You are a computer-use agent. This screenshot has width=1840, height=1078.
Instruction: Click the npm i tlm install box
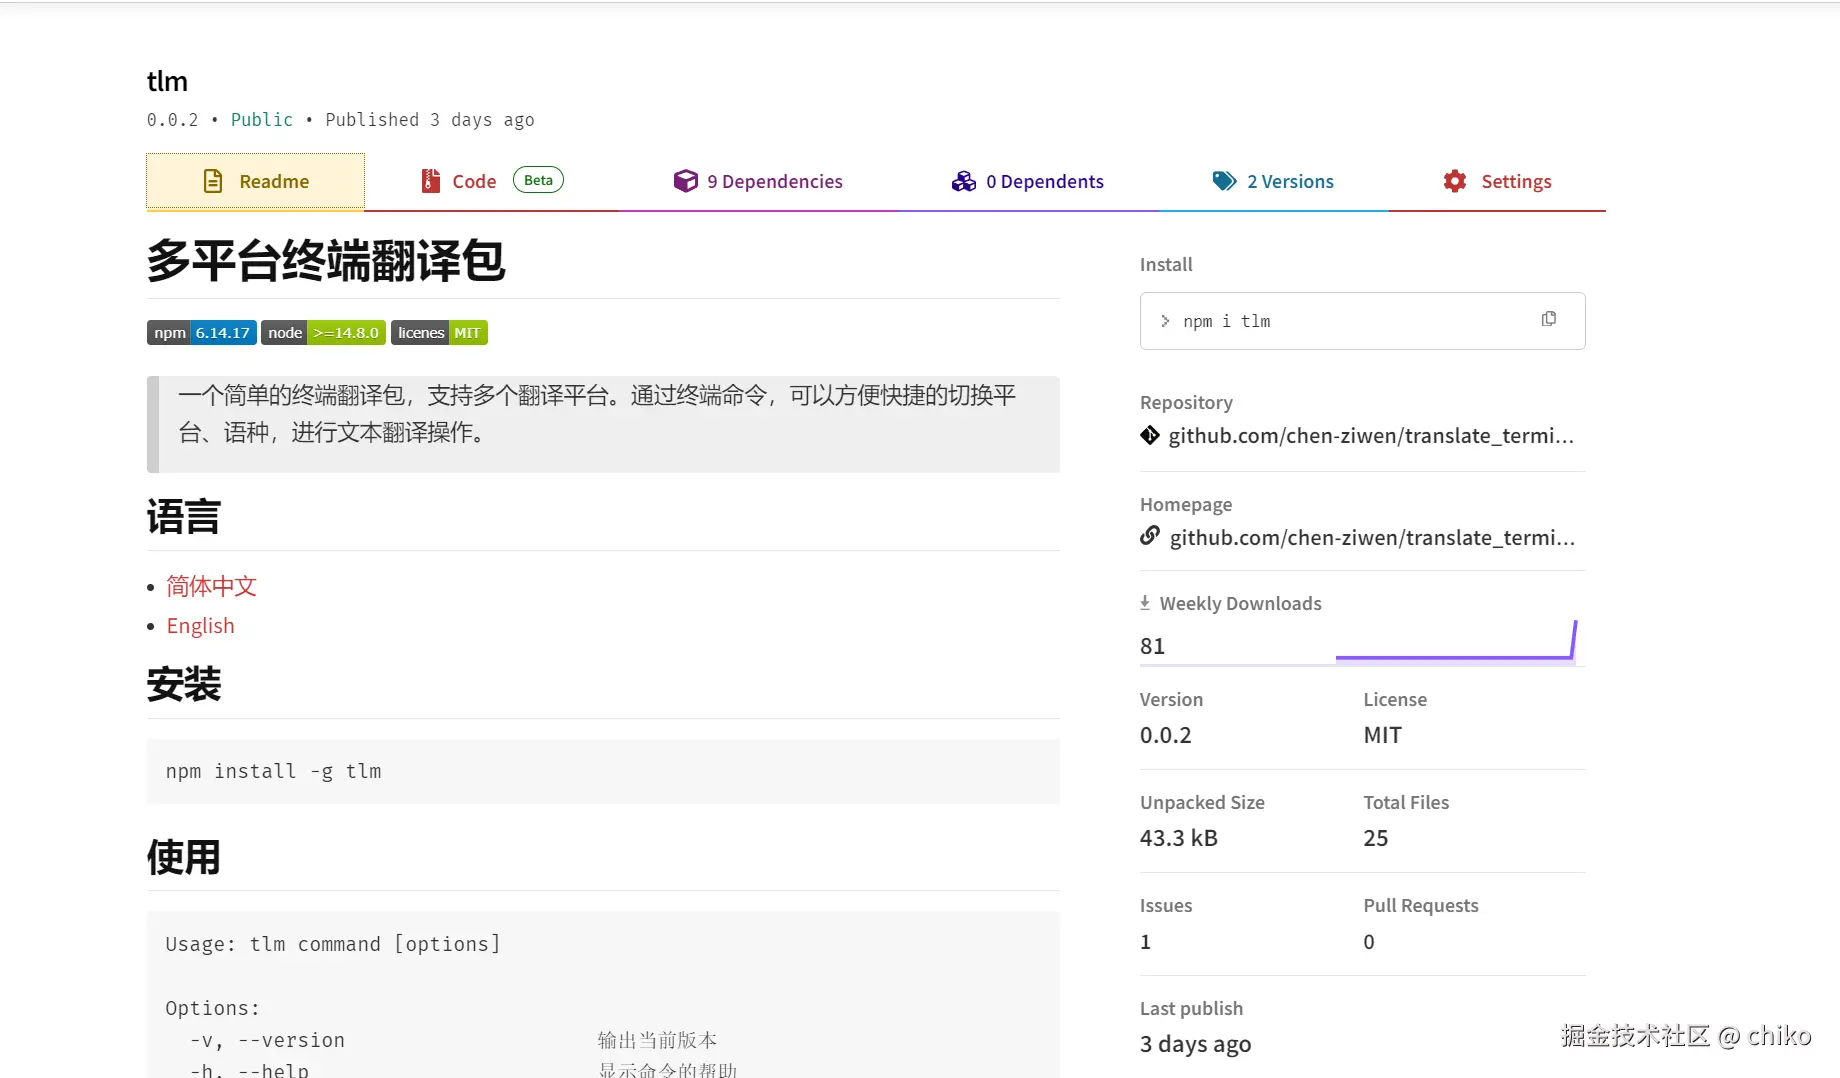point(1362,321)
